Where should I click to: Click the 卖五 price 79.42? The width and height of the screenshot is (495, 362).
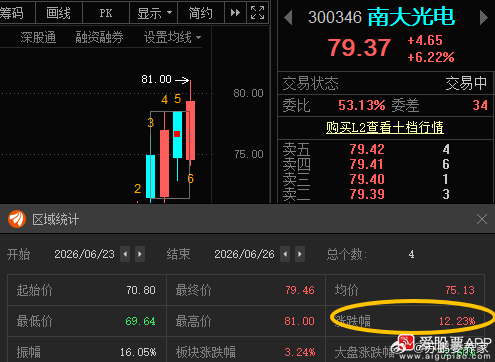pos(367,149)
